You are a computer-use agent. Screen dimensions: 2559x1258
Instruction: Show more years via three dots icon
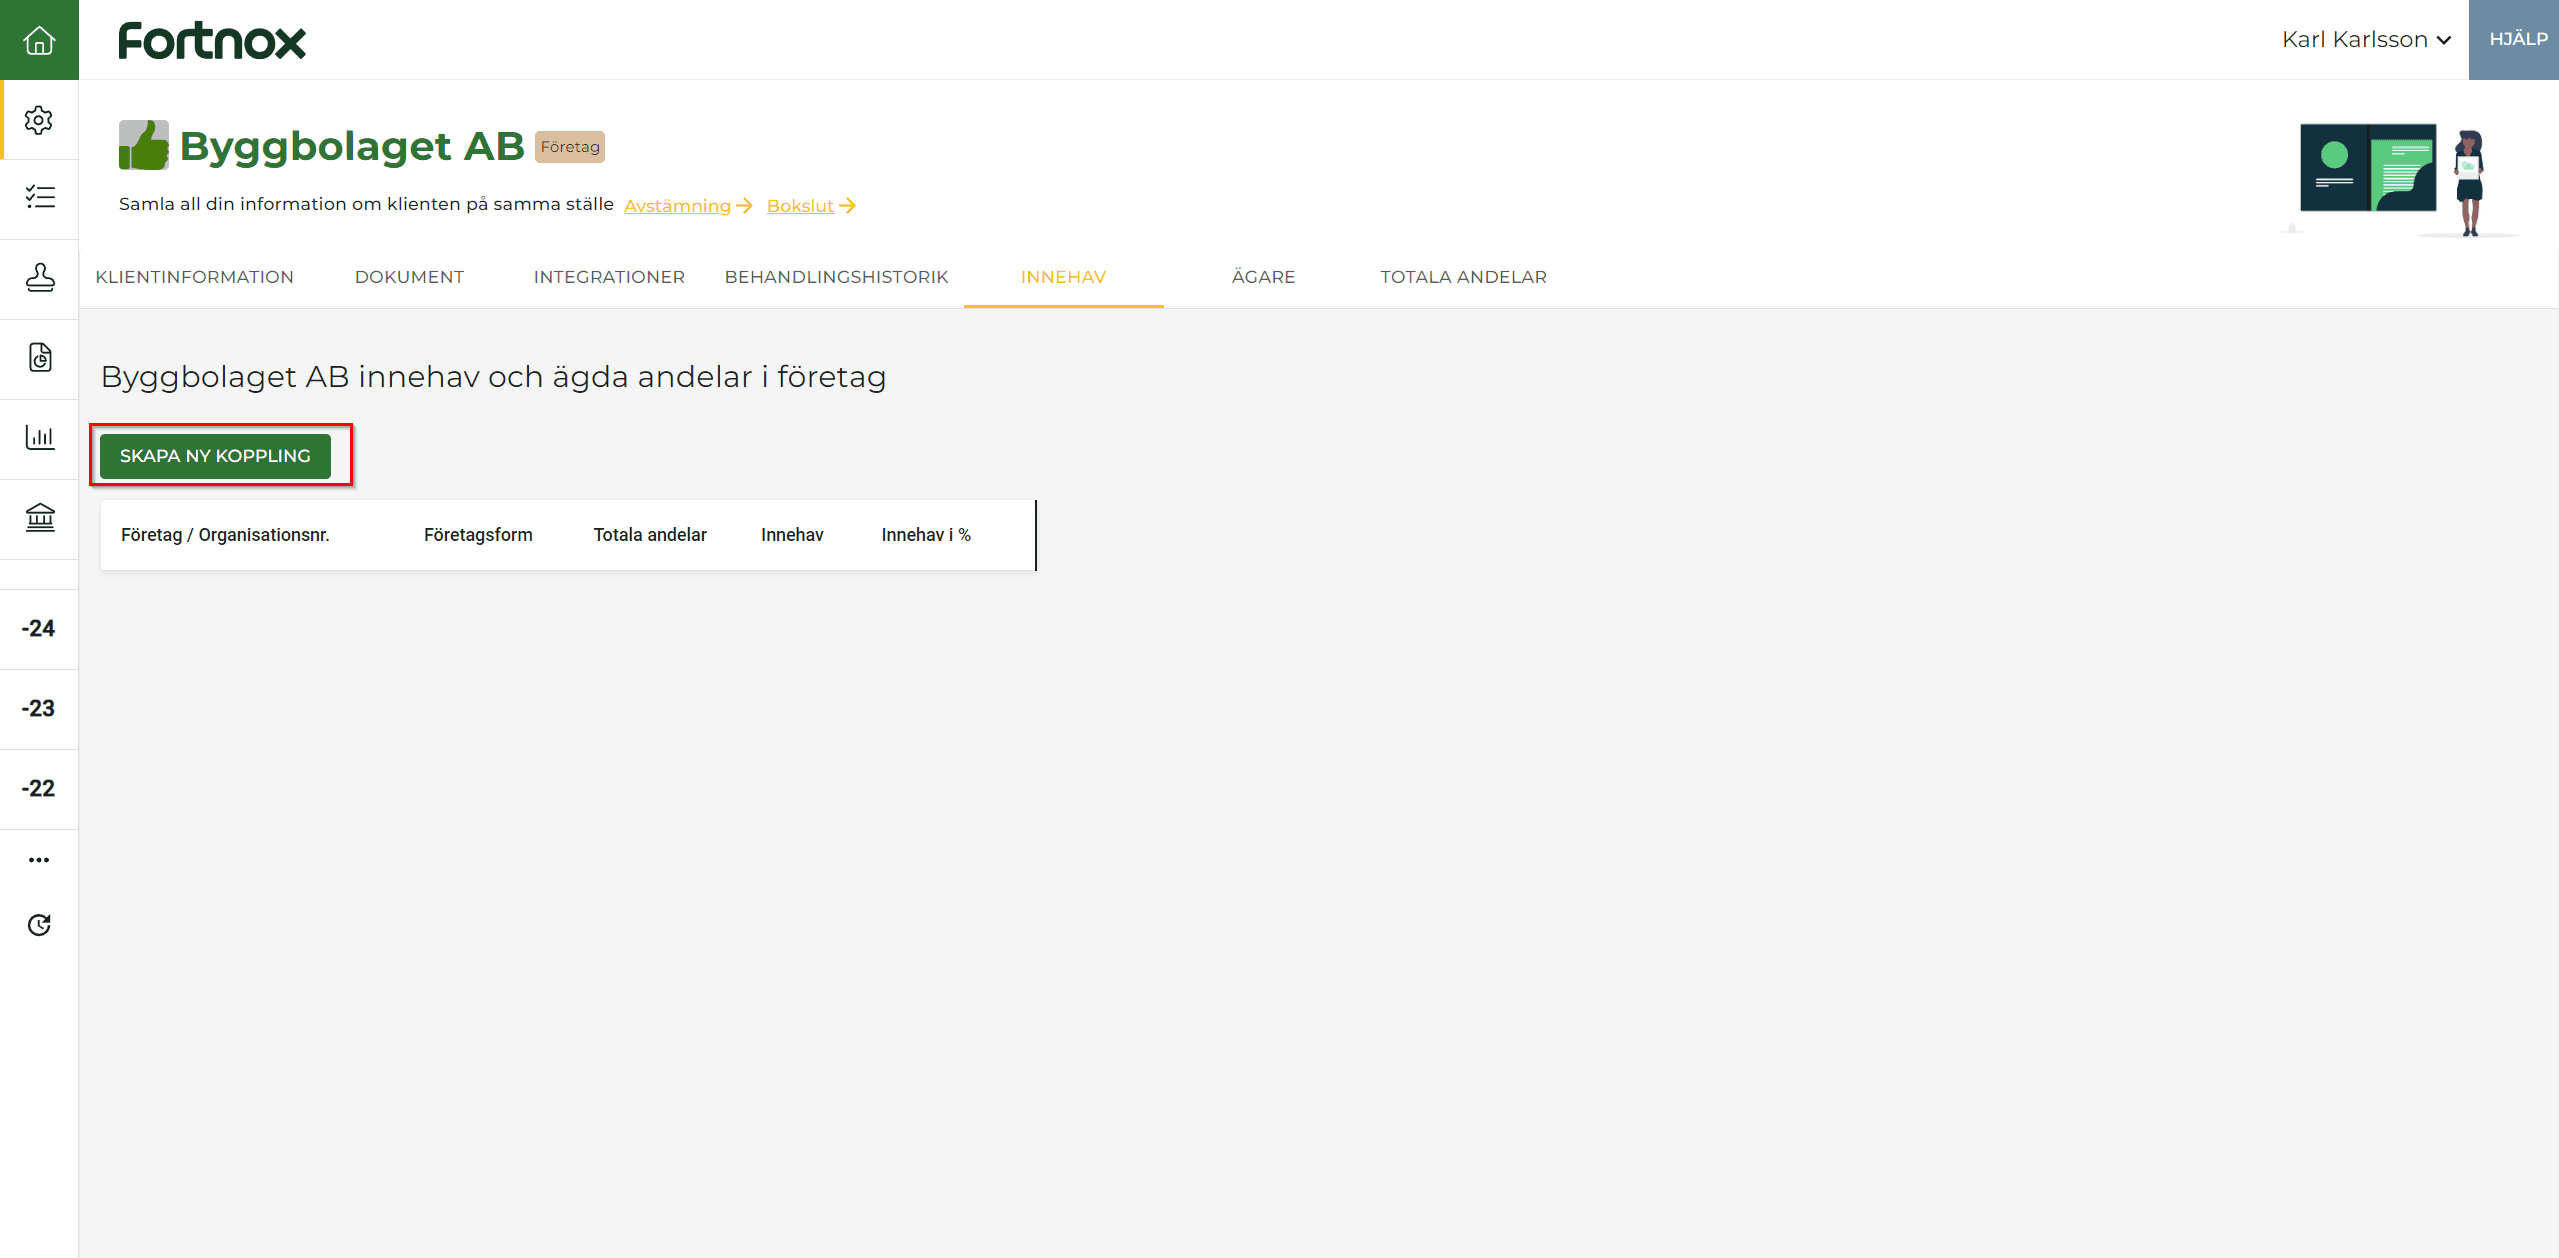coord(39,860)
